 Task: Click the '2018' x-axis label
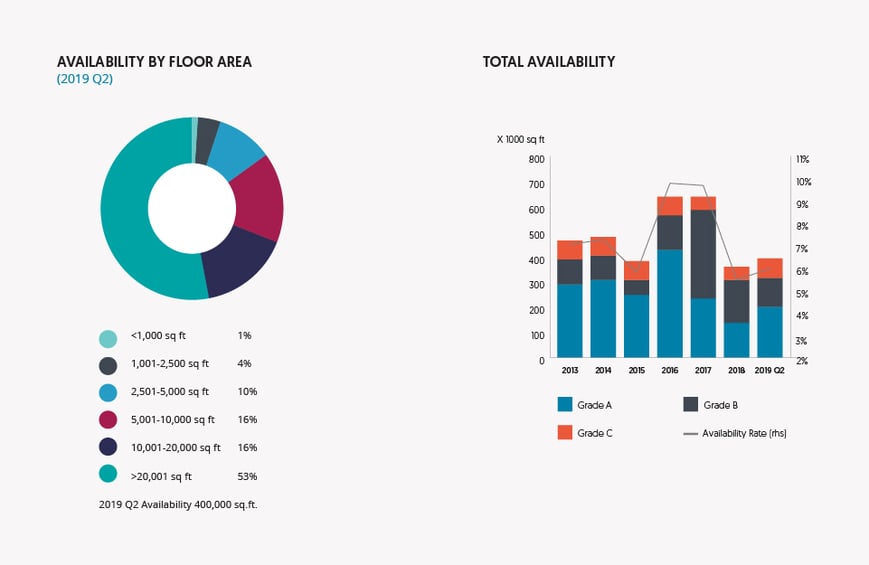tap(737, 370)
